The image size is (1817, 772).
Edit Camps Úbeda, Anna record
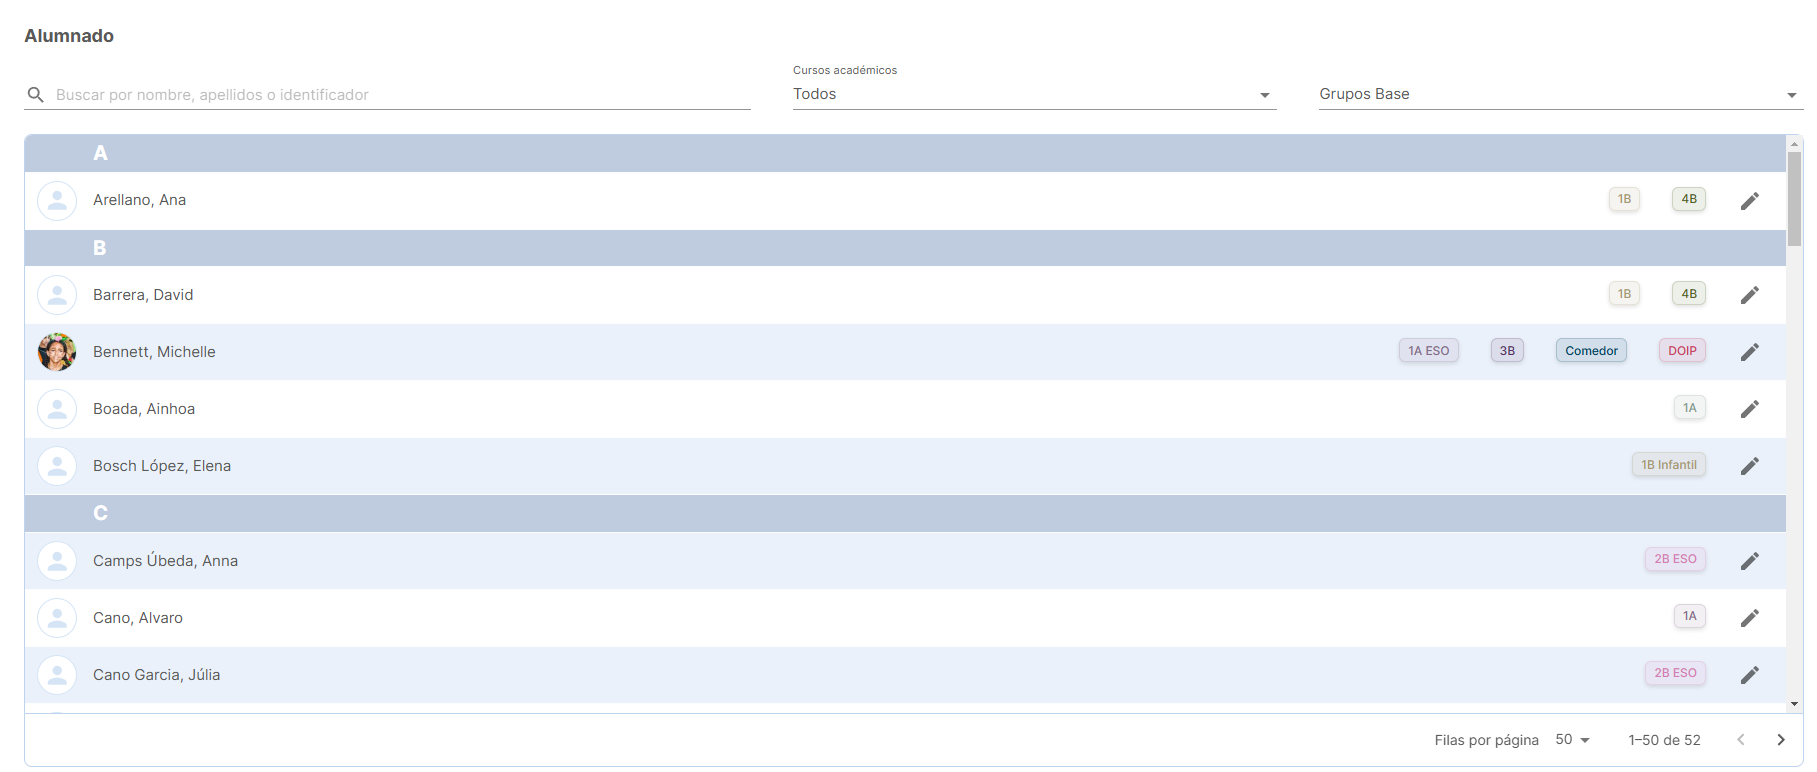coord(1749,561)
